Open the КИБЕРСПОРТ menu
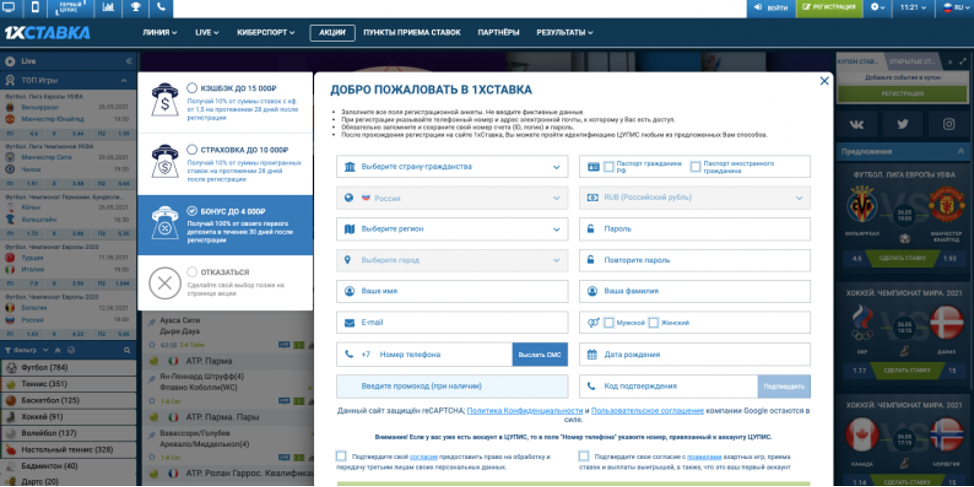The height and width of the screenshot is (487, 974). (266, 33)
